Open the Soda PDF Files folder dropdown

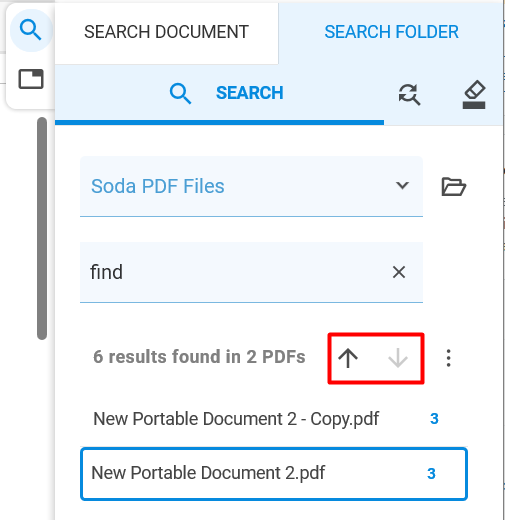point(251,186)
